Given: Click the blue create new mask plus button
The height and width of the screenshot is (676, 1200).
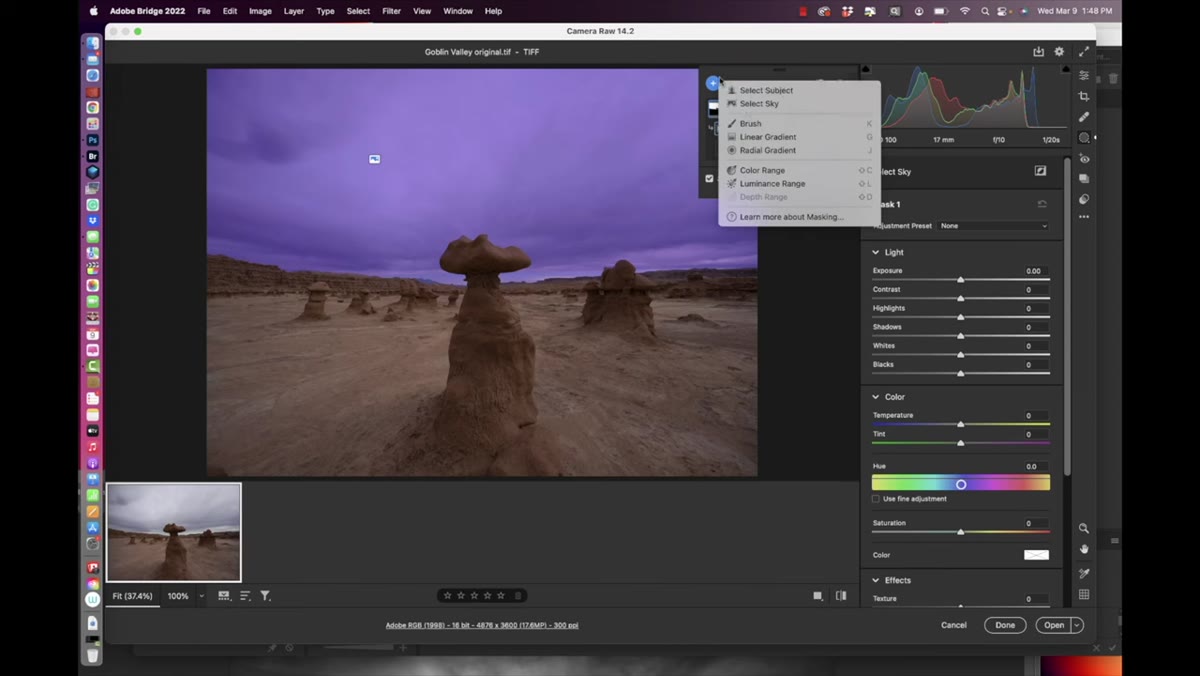Looking at the screenshot, I should coord(712,83).
